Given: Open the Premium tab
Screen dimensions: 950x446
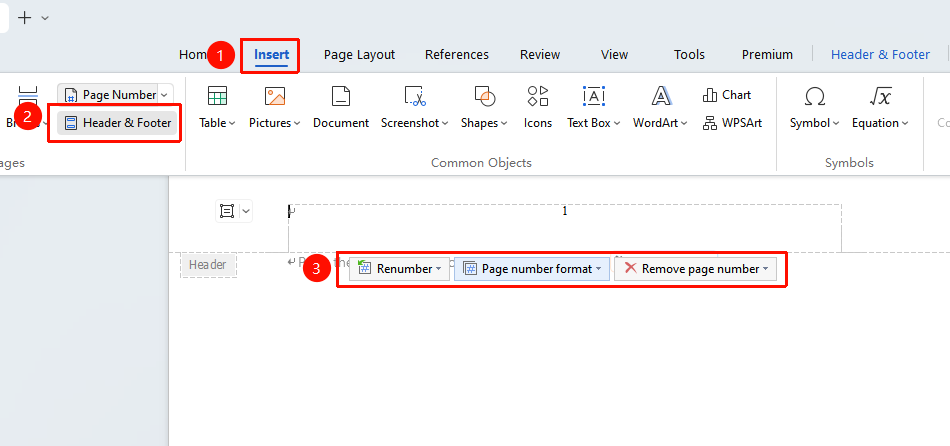Looking at the screenshot, I should click(767, 55).
